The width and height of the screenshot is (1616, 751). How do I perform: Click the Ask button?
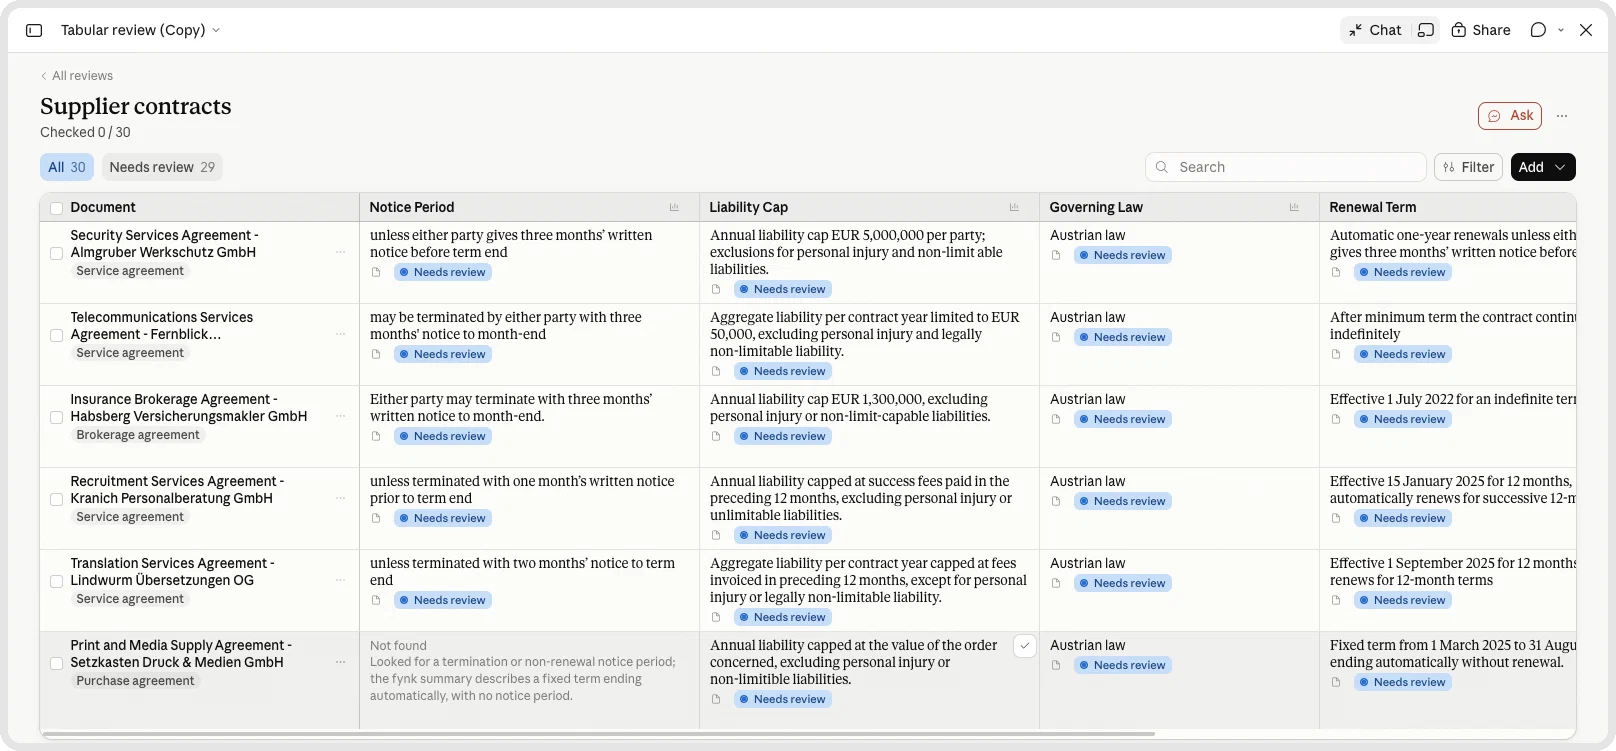(1510, 116)
